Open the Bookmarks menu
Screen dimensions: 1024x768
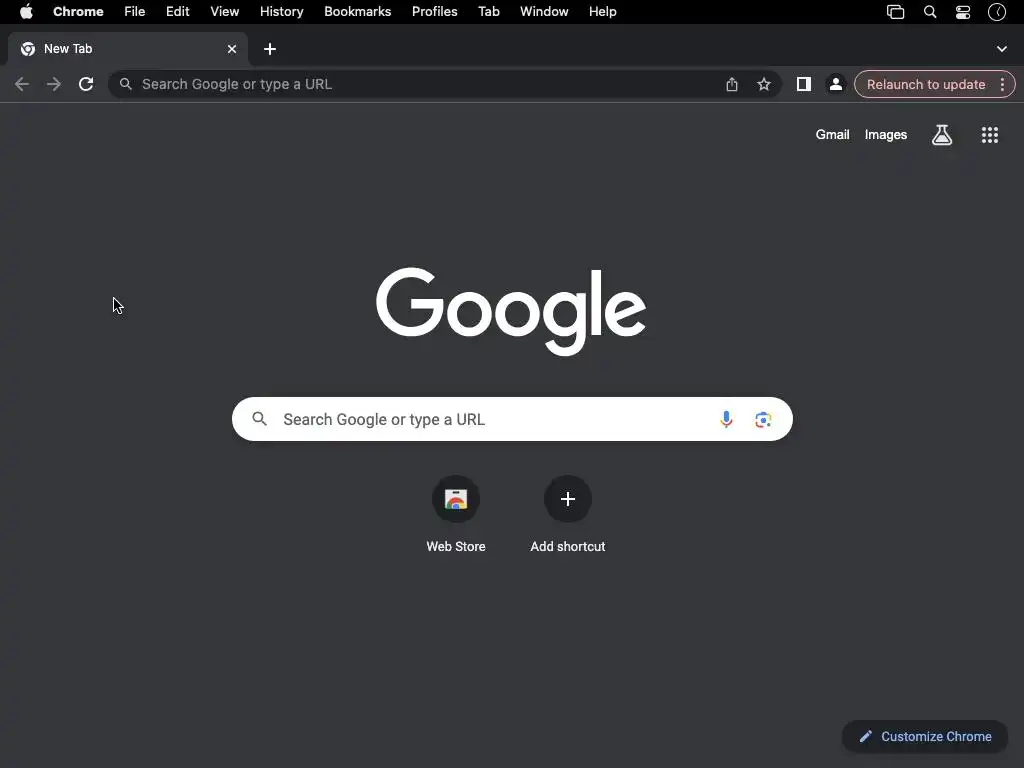click(358, 12)
